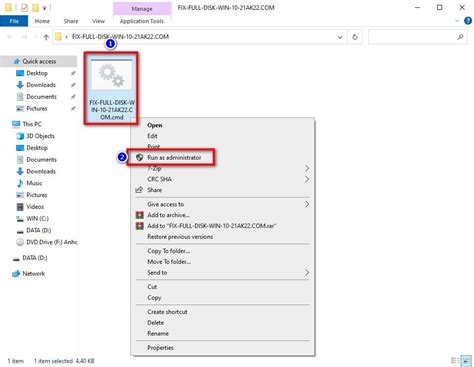This screenshot has height=367, width=474.
Task: Expand the CRC SHA submenu
Action: 222,179
